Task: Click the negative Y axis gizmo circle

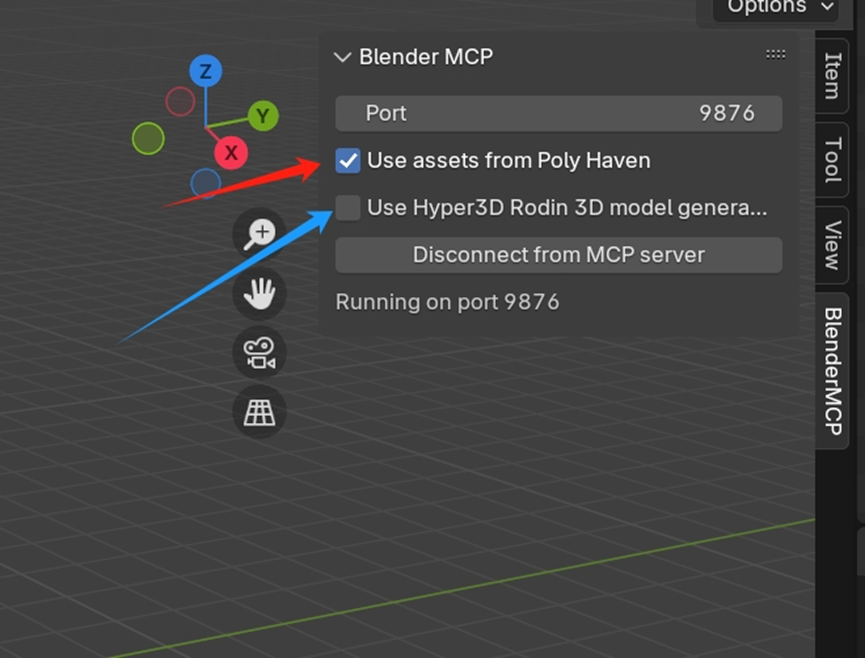Action: (148, 138)
